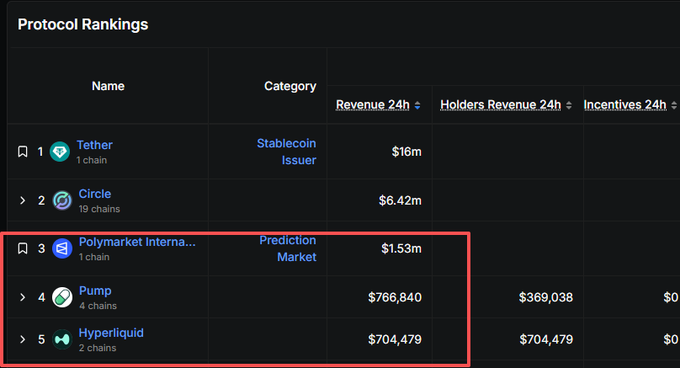Click the Tether logo icon
This screenshot has width=680, height=368.
coord(60,152)
